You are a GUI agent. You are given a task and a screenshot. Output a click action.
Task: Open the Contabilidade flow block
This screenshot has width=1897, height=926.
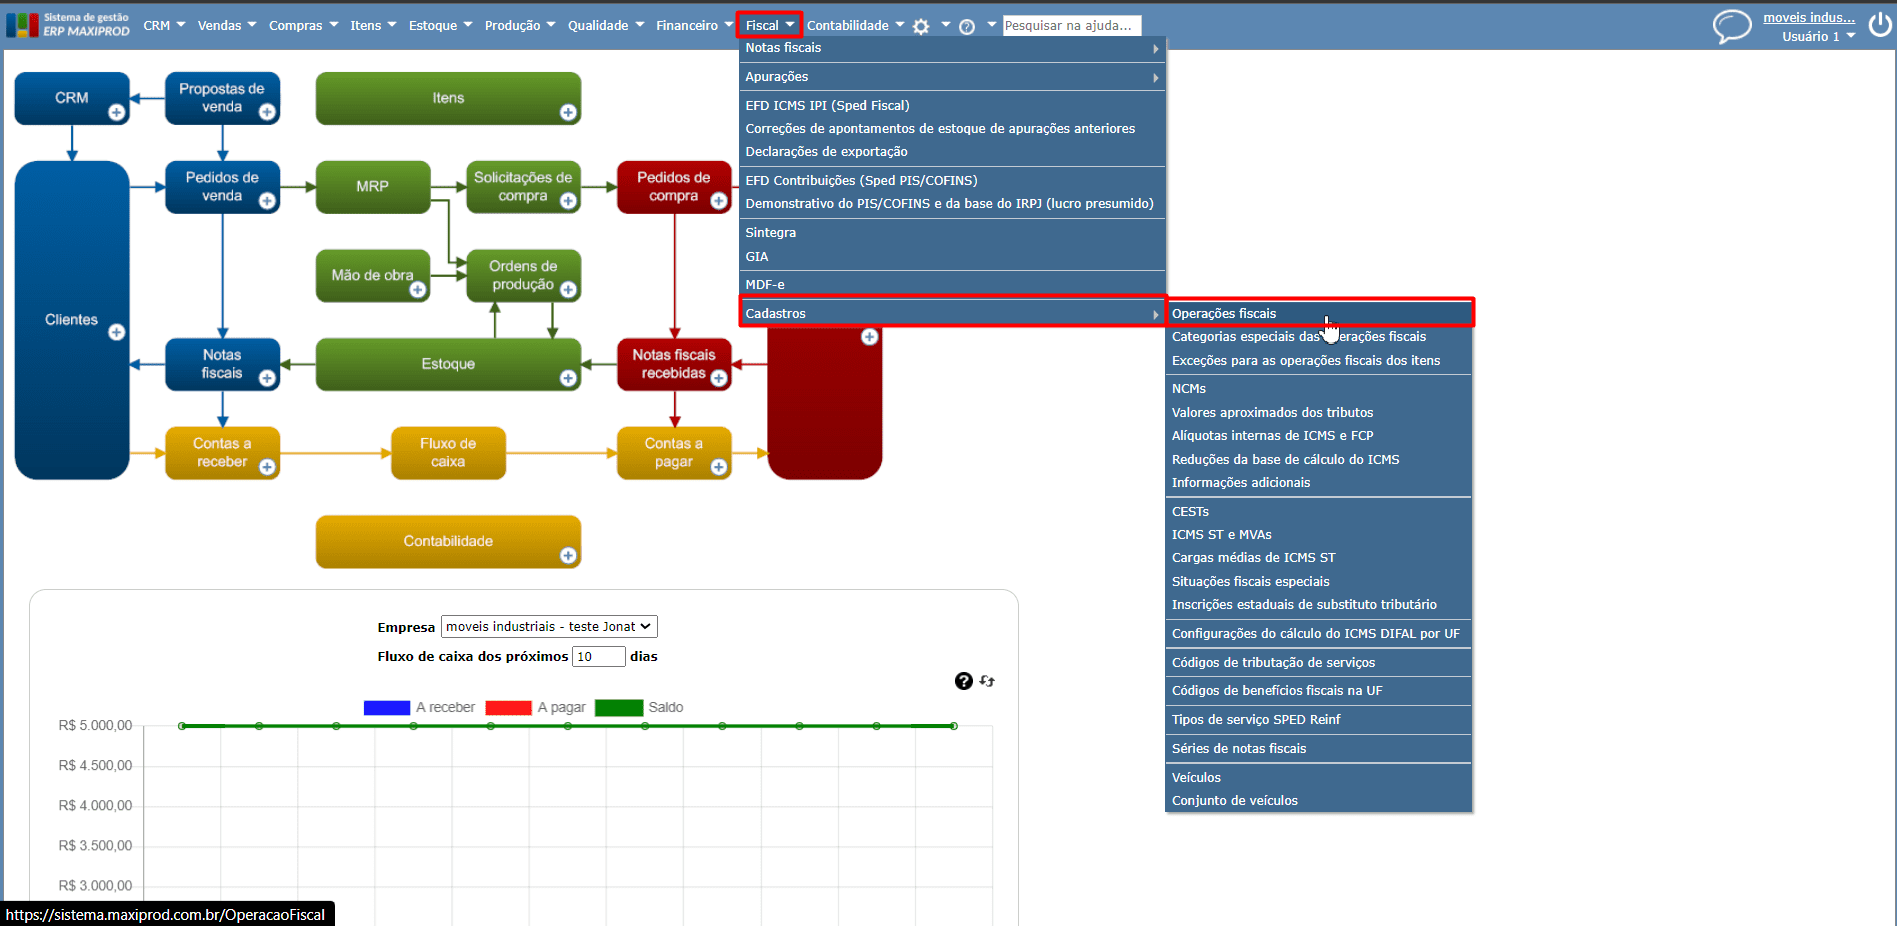pos(448,542)
